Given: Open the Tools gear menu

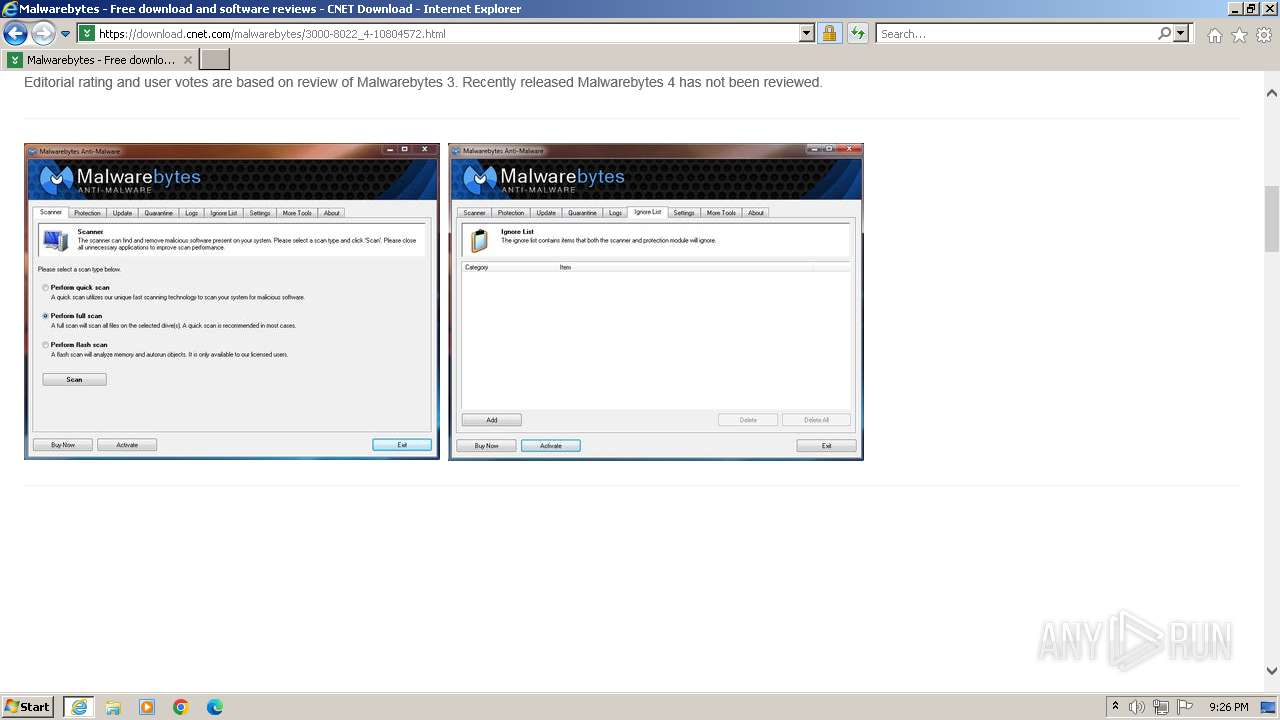Looking at the screenshot, I should click(1264, 35).
